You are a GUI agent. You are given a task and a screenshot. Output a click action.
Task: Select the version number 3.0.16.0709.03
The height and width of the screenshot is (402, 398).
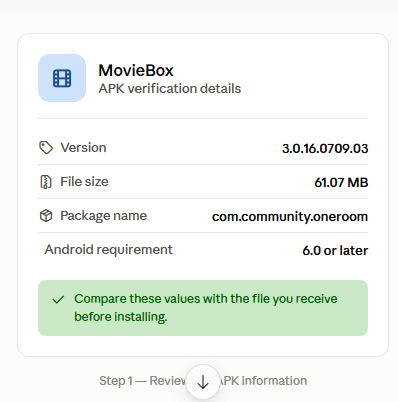[x=325, y=148]
